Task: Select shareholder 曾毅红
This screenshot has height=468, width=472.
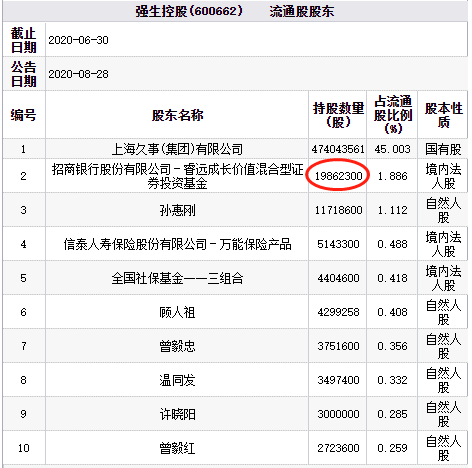Action: [177, 448]
